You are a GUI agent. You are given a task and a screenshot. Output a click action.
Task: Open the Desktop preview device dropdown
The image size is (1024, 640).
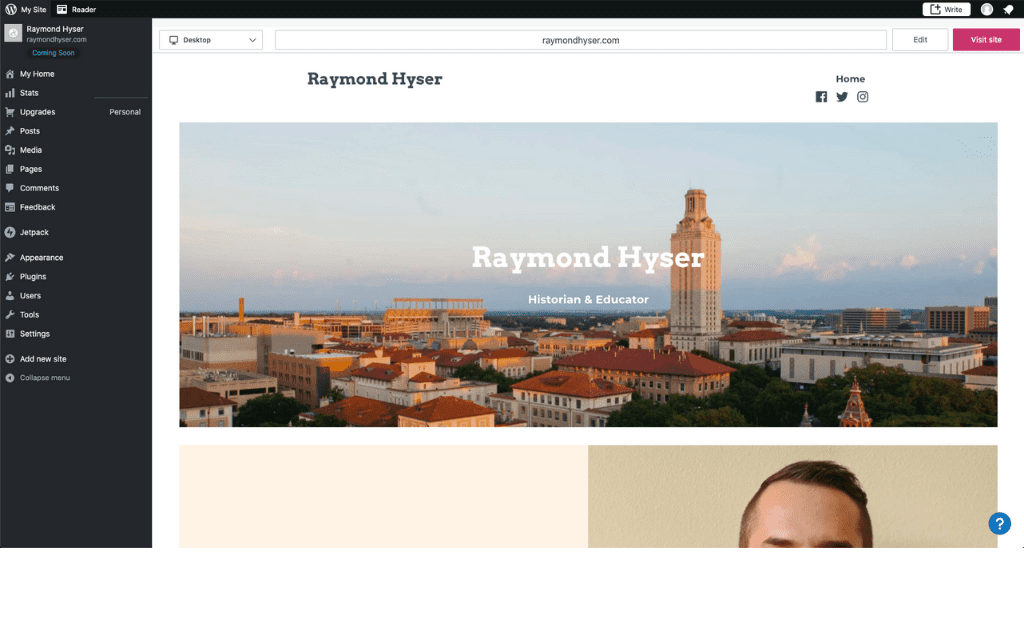pyautogui.click(x=211, y=40)
